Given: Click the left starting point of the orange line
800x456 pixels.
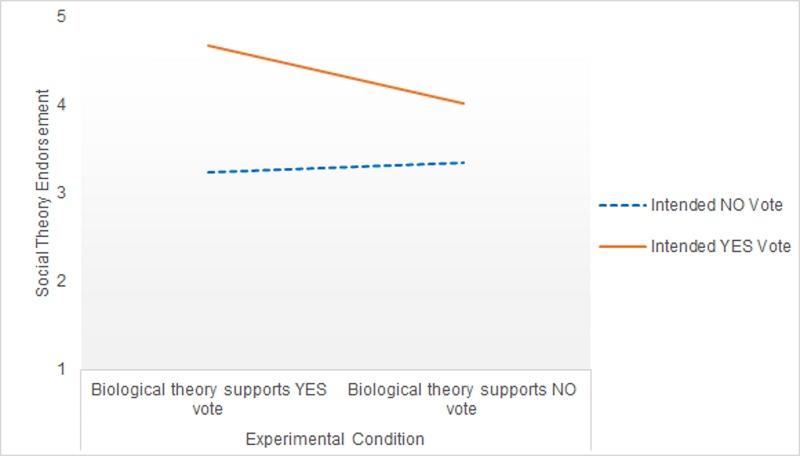Looking at the screenshot, I should point(208,45).
